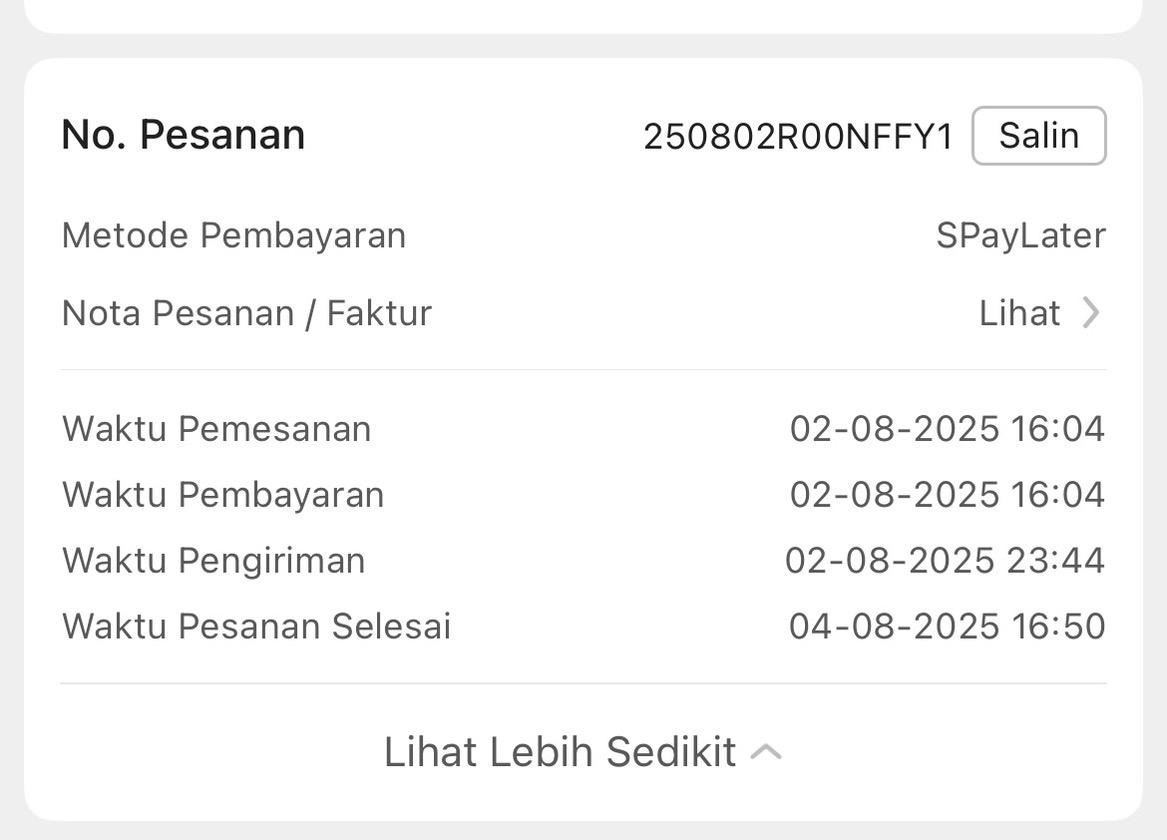Click the Lihat Lebih Sedikit text
Viewport: 1167px width, 840px height.
tap(560, 752)
